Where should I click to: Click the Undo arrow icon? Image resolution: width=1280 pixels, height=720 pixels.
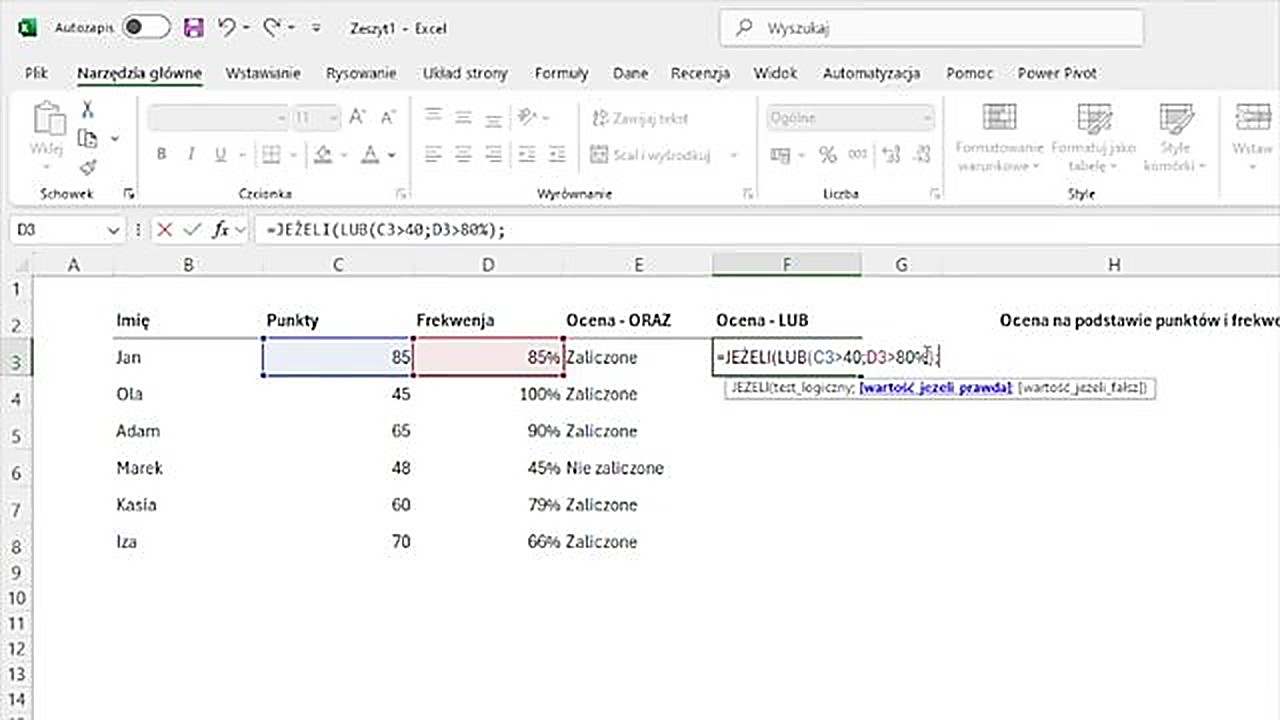coord(227,28)
